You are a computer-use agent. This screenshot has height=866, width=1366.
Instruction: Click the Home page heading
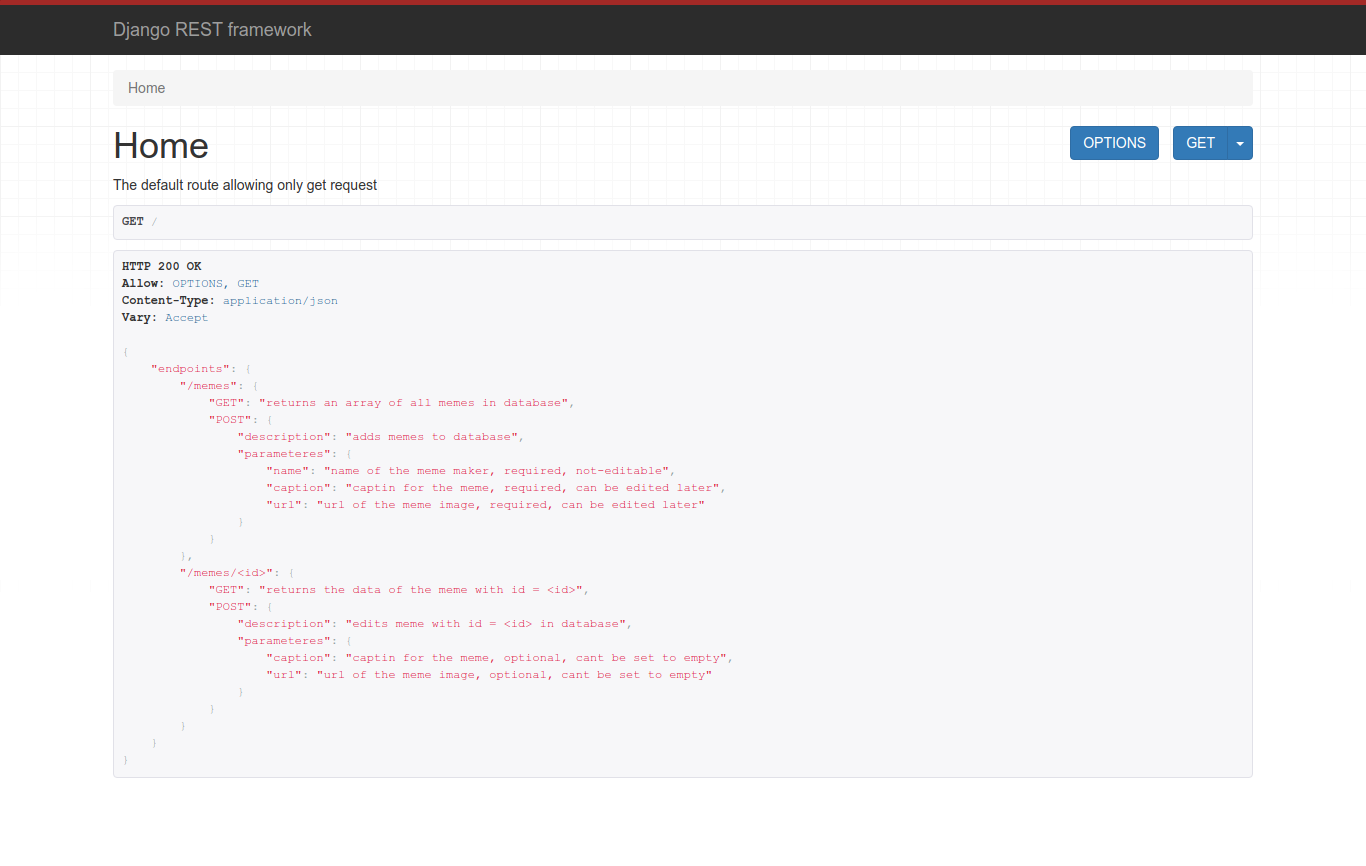pos(161,146)
